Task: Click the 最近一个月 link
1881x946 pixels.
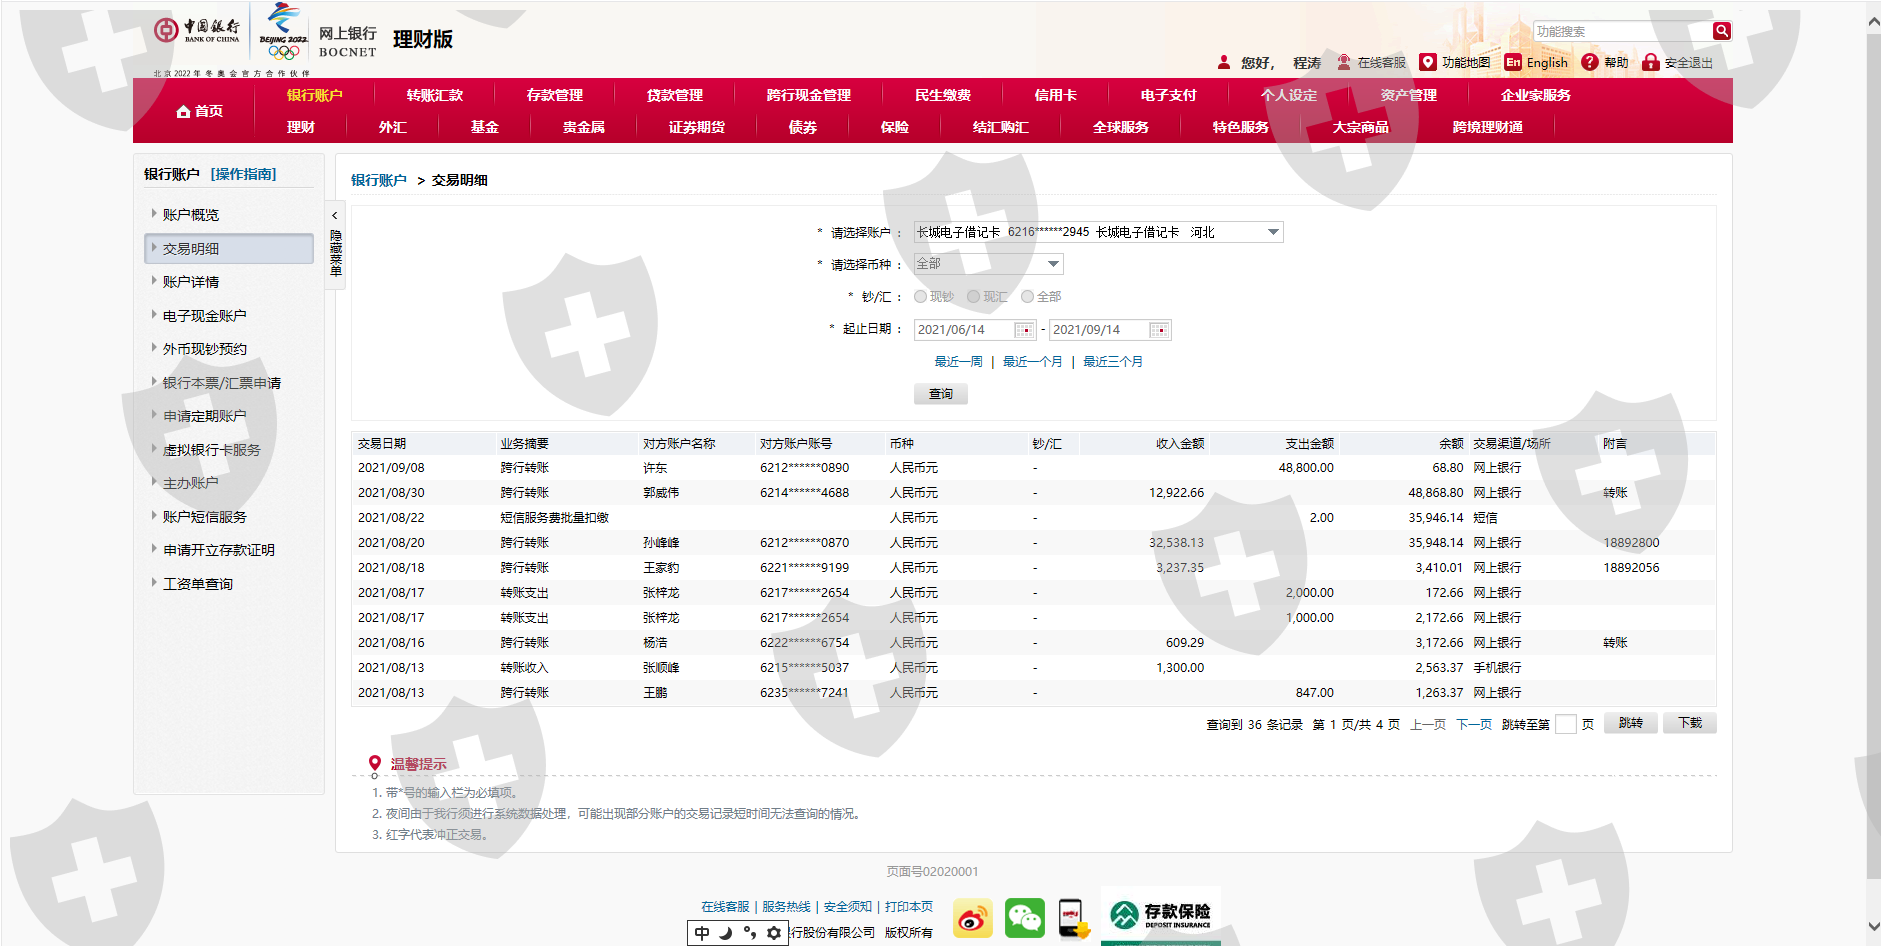Action: [1032, 362]
